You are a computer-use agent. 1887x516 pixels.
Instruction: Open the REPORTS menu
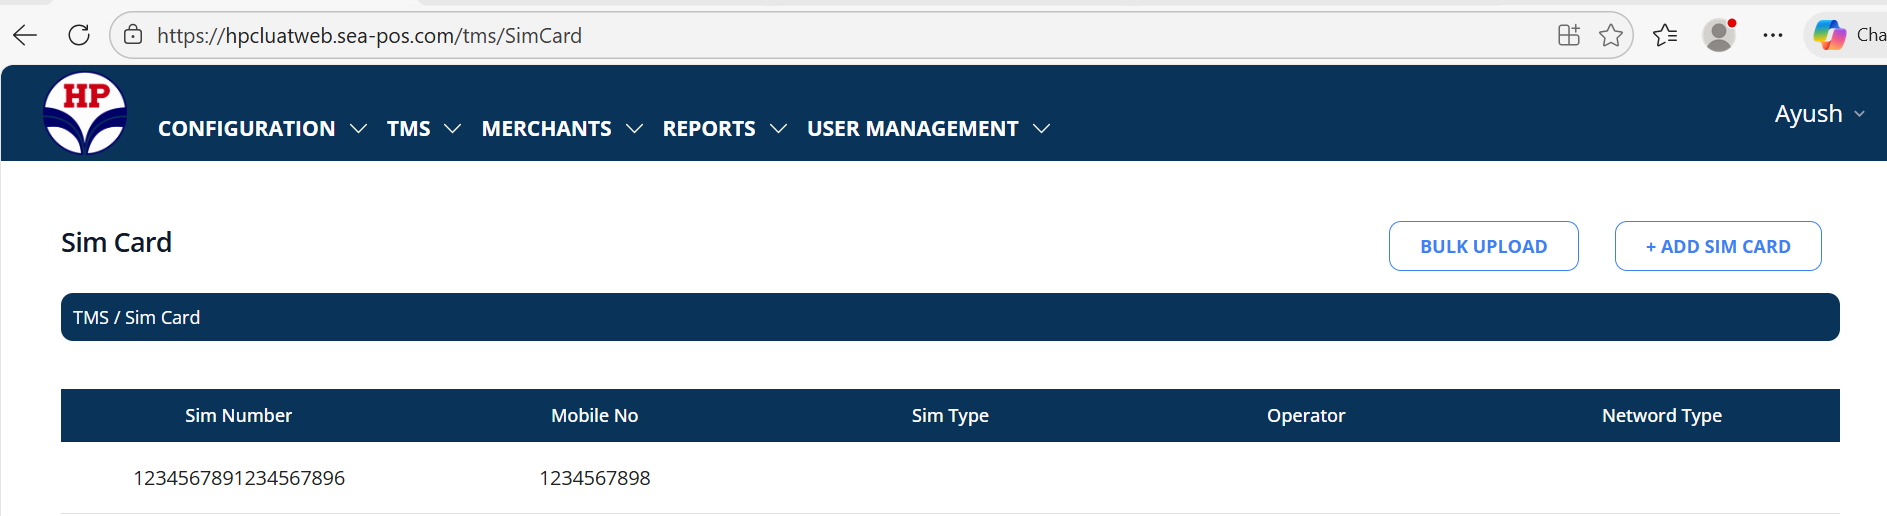(724, 129)
